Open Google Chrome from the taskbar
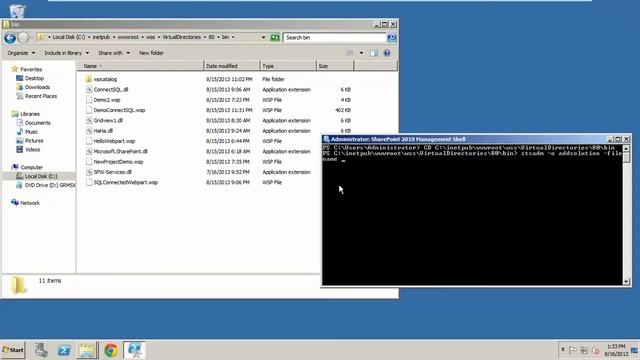The image size is (640, 360). coord(111,350)
